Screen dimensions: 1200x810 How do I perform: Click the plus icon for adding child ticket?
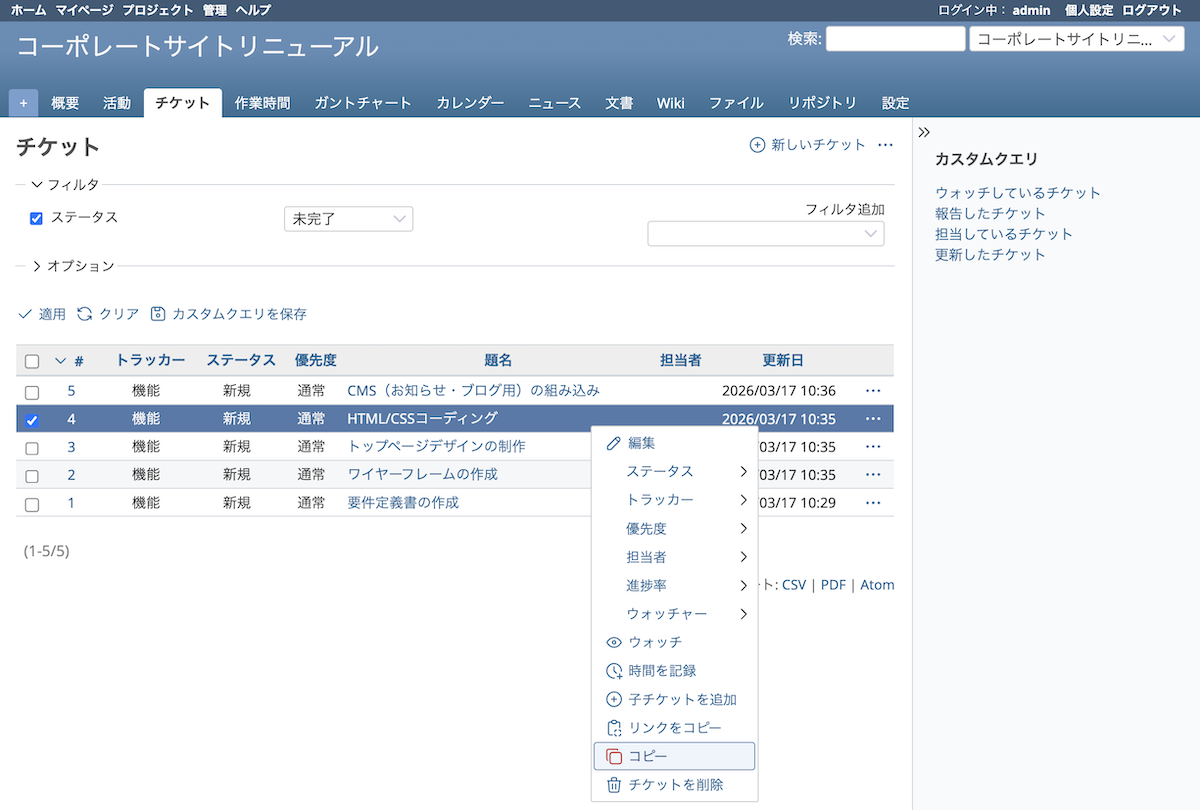tap(615, 700)
